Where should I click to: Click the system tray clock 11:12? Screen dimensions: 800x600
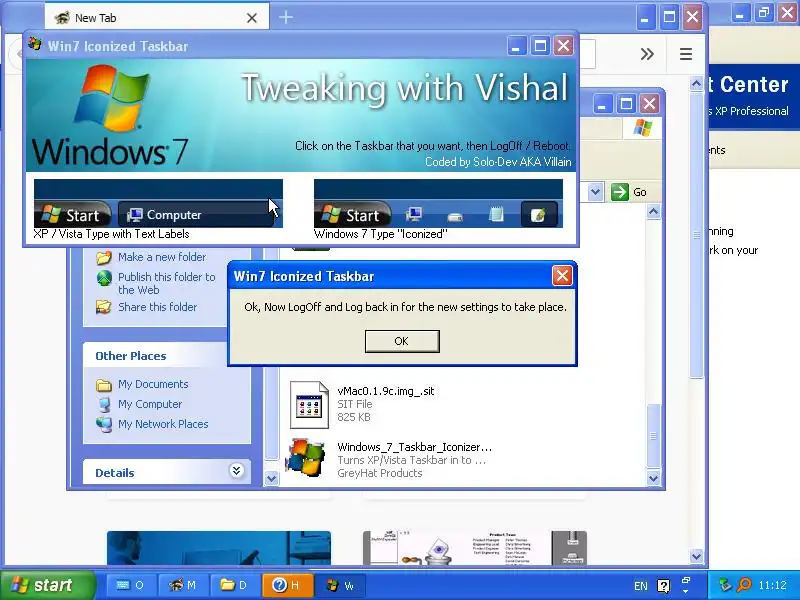click(772, 585)
